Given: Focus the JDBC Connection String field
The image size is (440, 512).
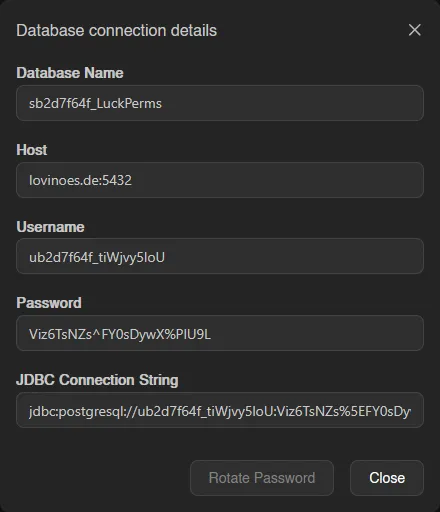Looking at the screenshot, I should [220, 410].
